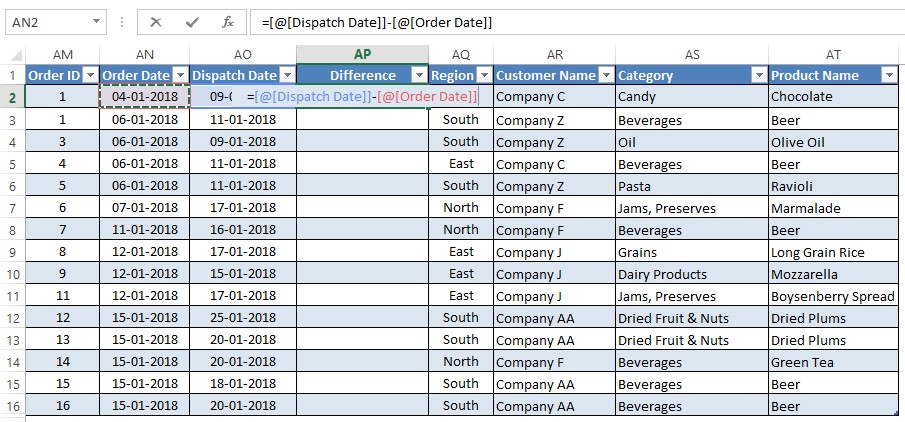Open Order Date filter dropdown
The height and width of the screenshot is (422, 905).
(180, 76)
